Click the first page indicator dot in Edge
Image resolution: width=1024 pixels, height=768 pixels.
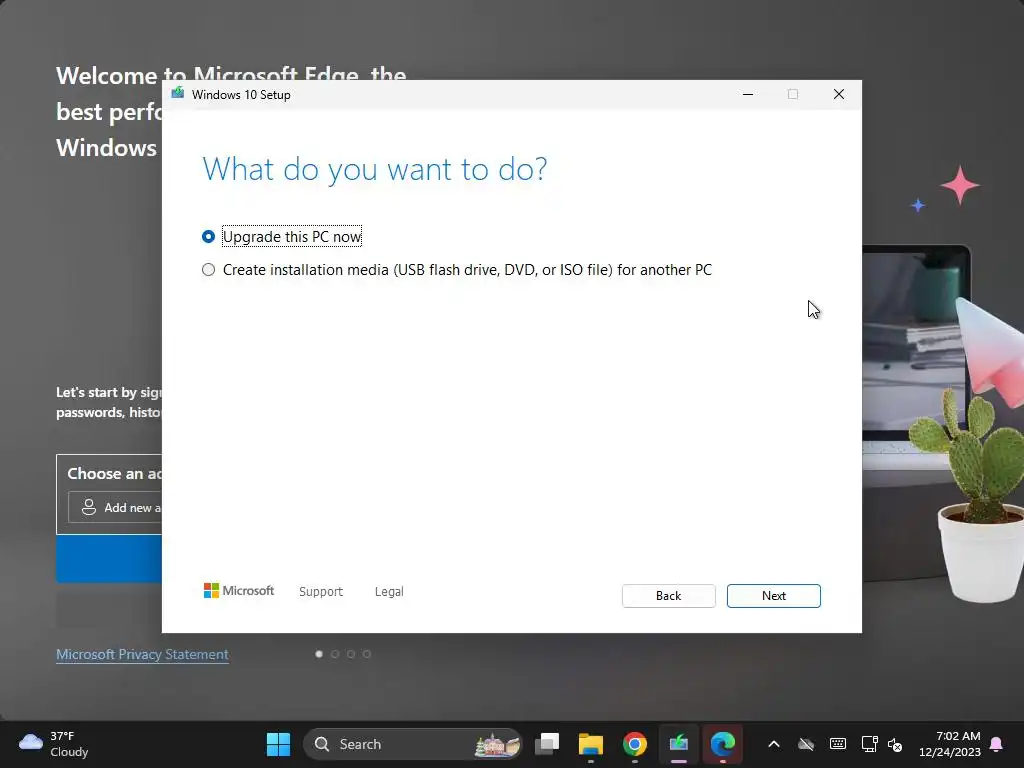click(319, 654)
